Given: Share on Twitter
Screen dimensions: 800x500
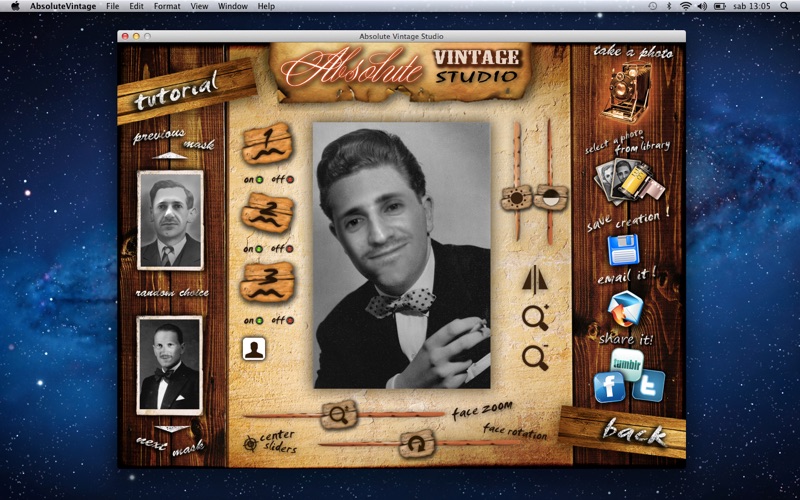Looking at the screenshot, I should 648,386.
